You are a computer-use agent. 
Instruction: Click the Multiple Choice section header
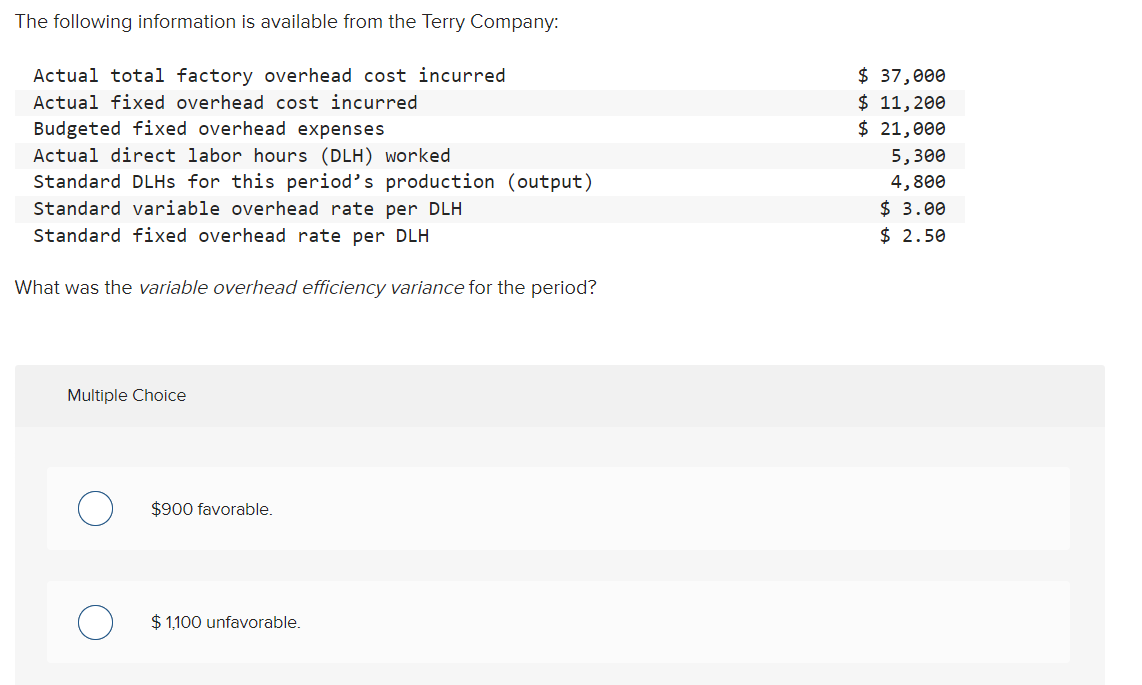coord(126,395)
